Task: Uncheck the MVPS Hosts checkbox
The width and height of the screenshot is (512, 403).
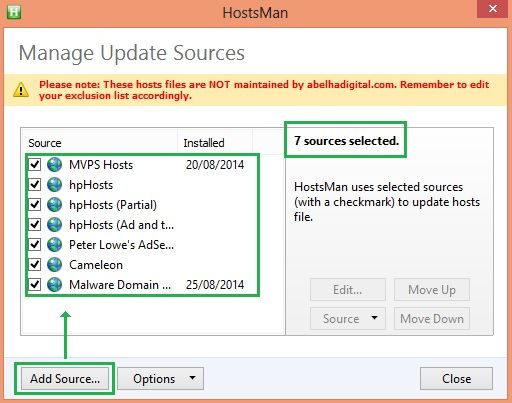Action: point(35,165)
